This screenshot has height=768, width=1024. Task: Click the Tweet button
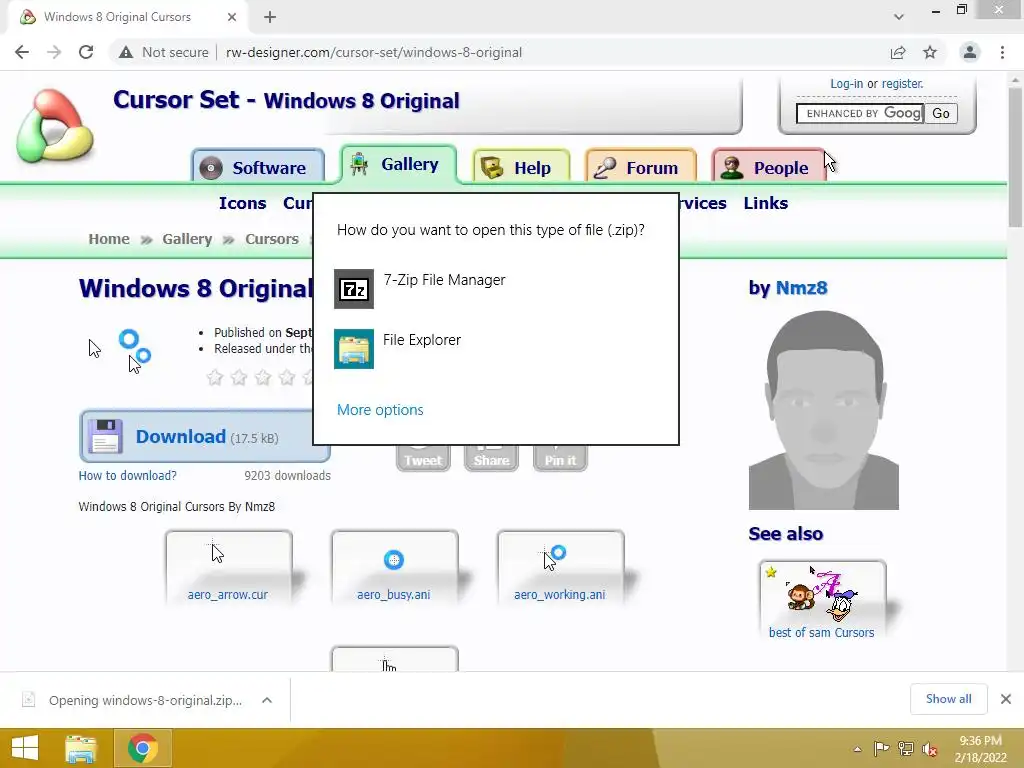coord(423,458)
